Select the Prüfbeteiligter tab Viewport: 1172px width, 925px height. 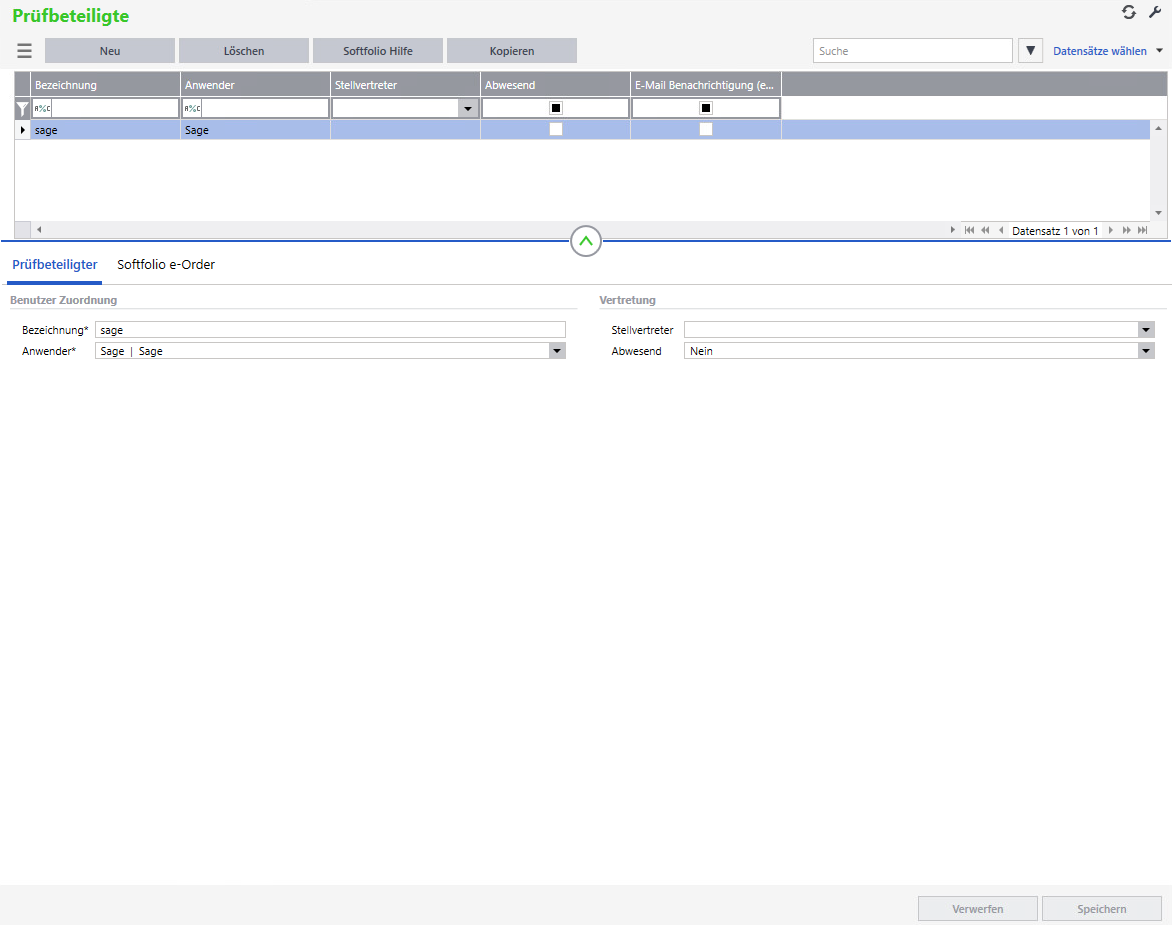pyautogui.click(x=54, y=265)
